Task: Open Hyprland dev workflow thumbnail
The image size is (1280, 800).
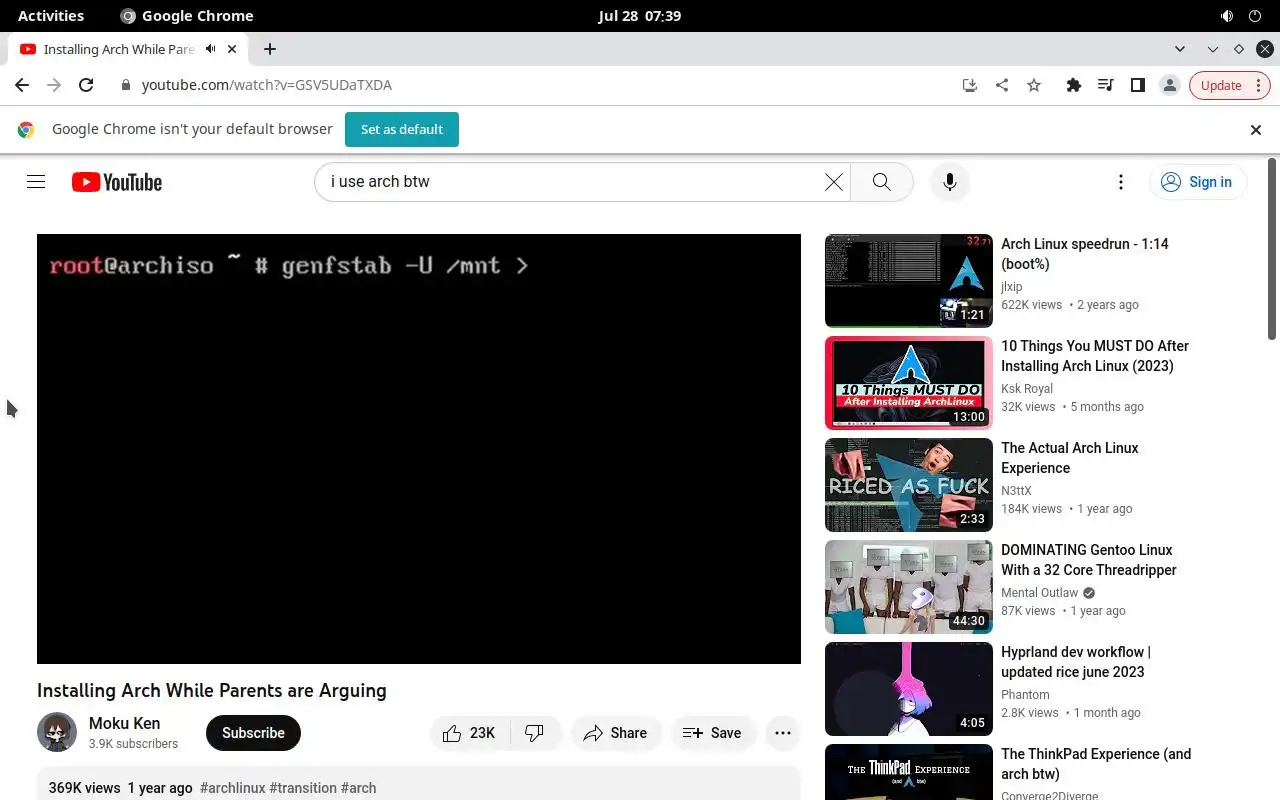Action: click(909, 689)
